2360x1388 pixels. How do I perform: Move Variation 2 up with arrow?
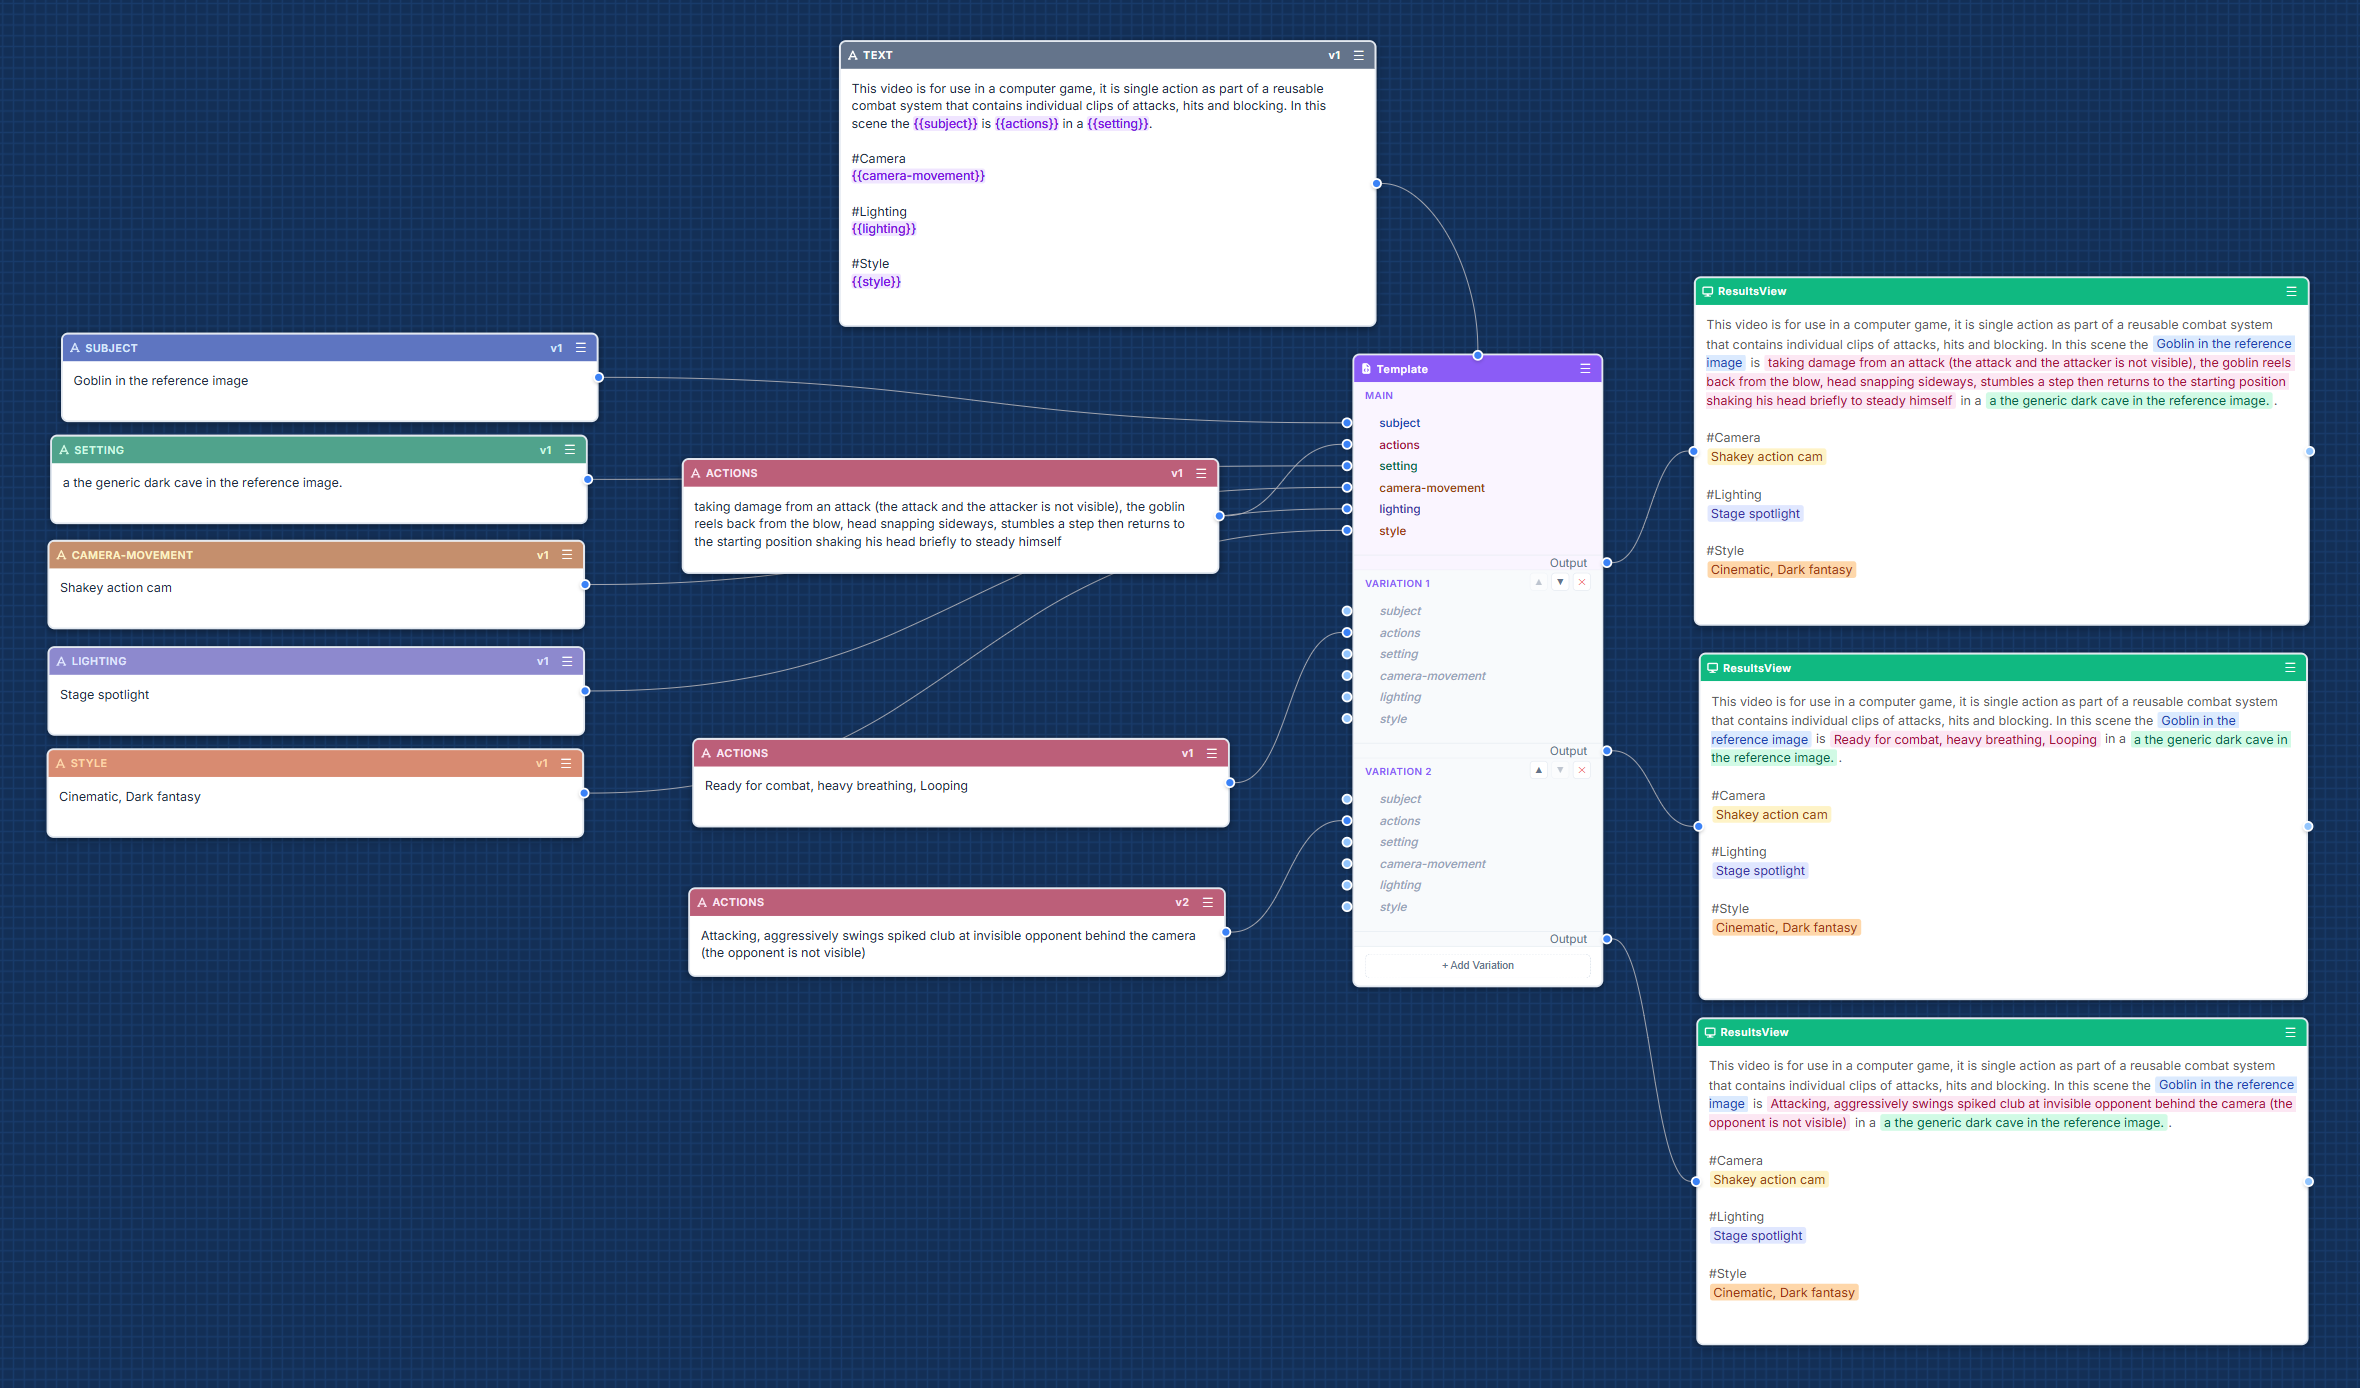[x=1538, y=770]
